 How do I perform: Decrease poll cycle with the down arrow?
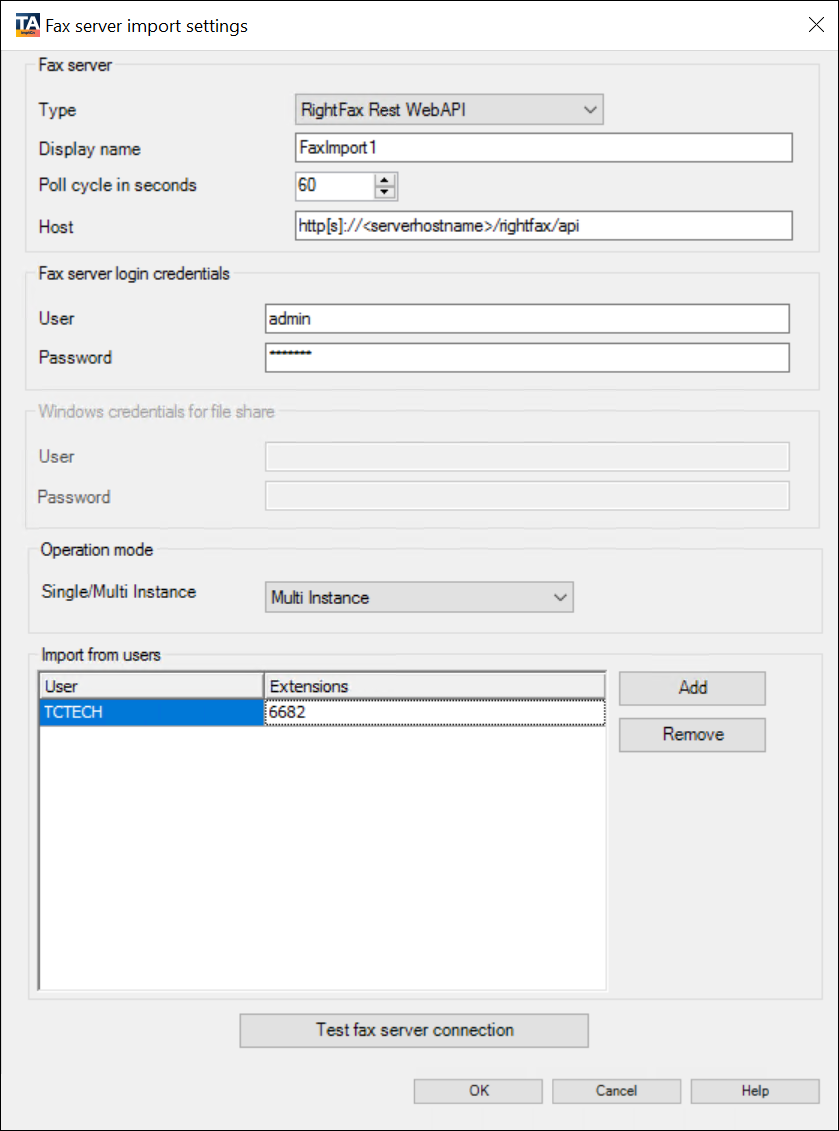385,192
